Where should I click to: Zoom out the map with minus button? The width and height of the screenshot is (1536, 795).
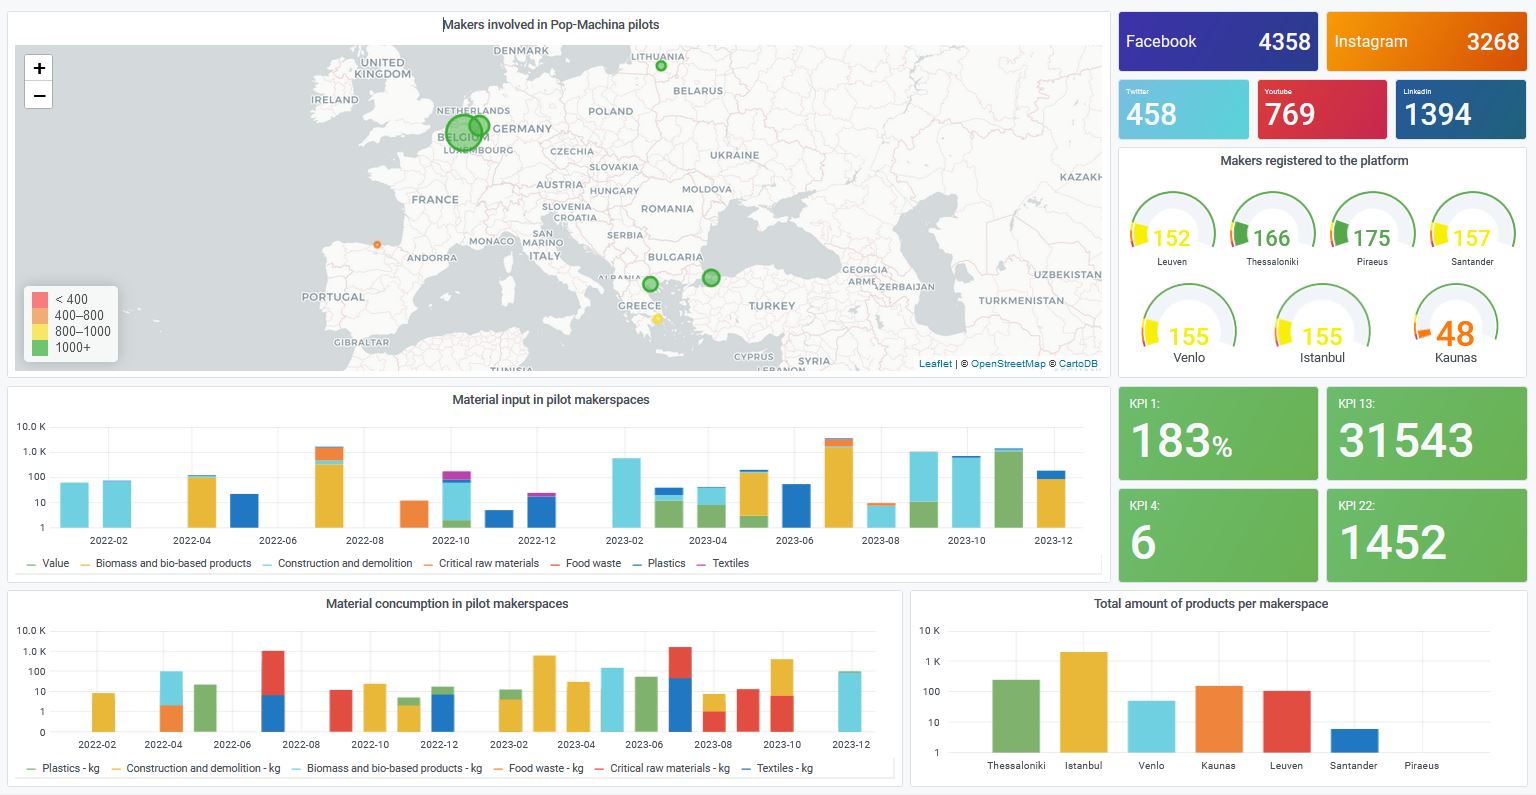point(39,95)
